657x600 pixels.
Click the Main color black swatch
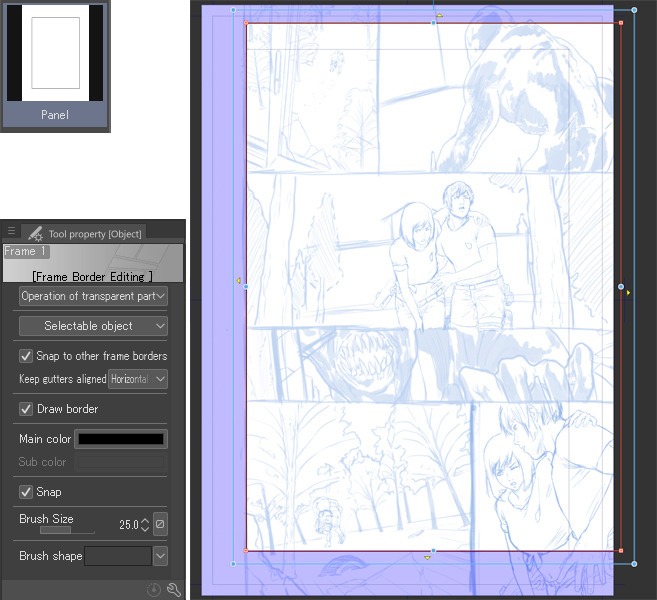(x=121, y=439)
